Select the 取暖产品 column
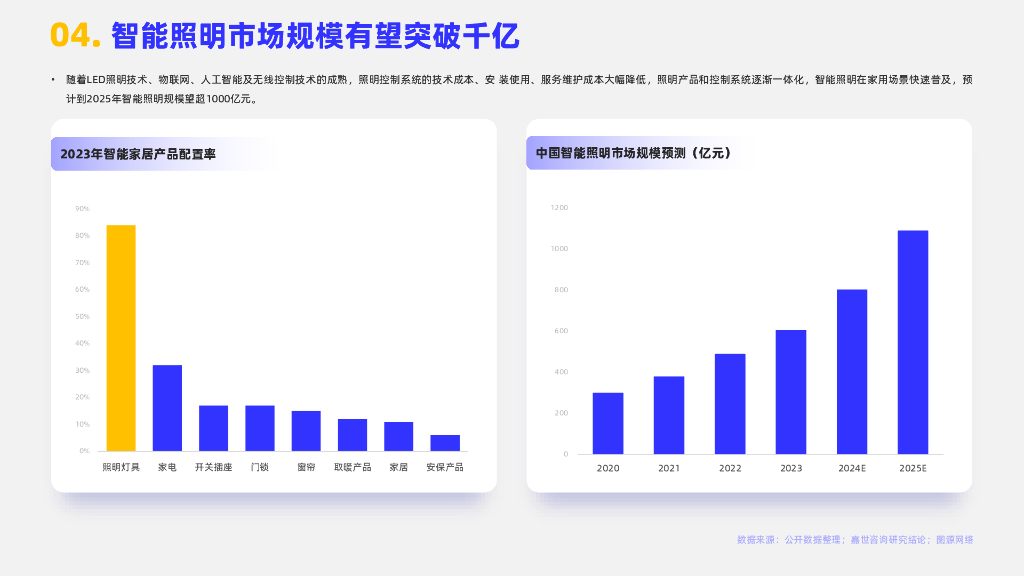Image resolution: width=1024 pixels, height=576 pixels. [x=351, y=432]
